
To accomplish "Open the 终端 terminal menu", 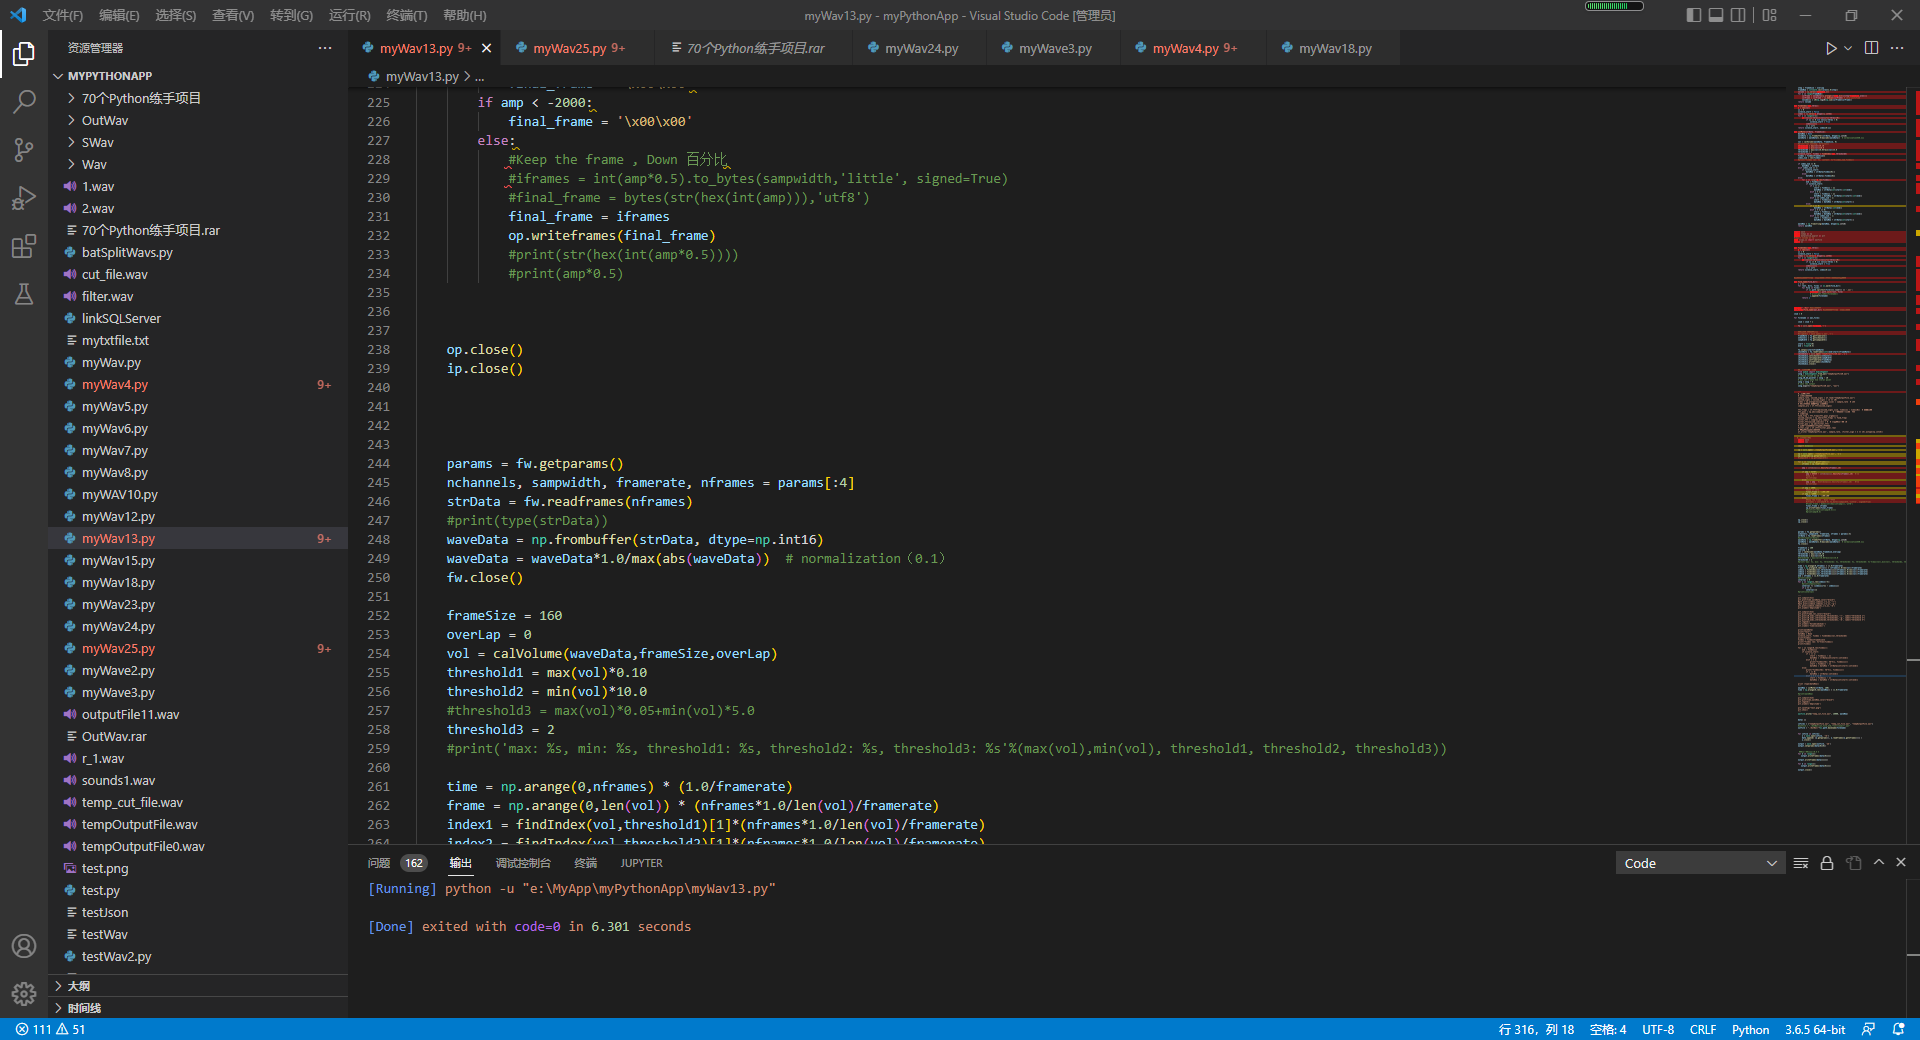I will point(406,15).
